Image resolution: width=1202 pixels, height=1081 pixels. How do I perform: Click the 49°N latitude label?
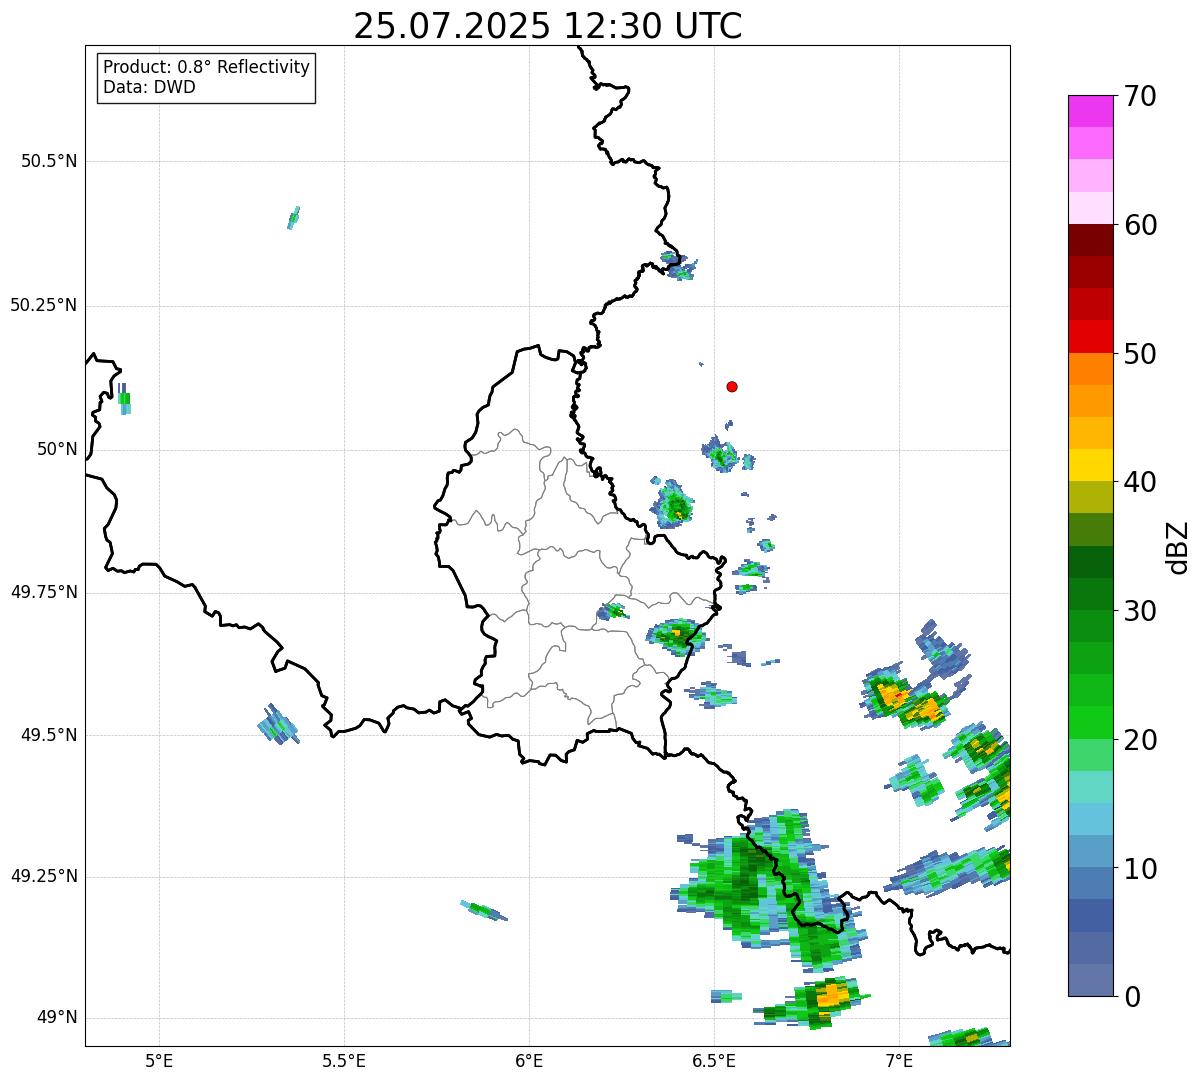[56, 1017]
